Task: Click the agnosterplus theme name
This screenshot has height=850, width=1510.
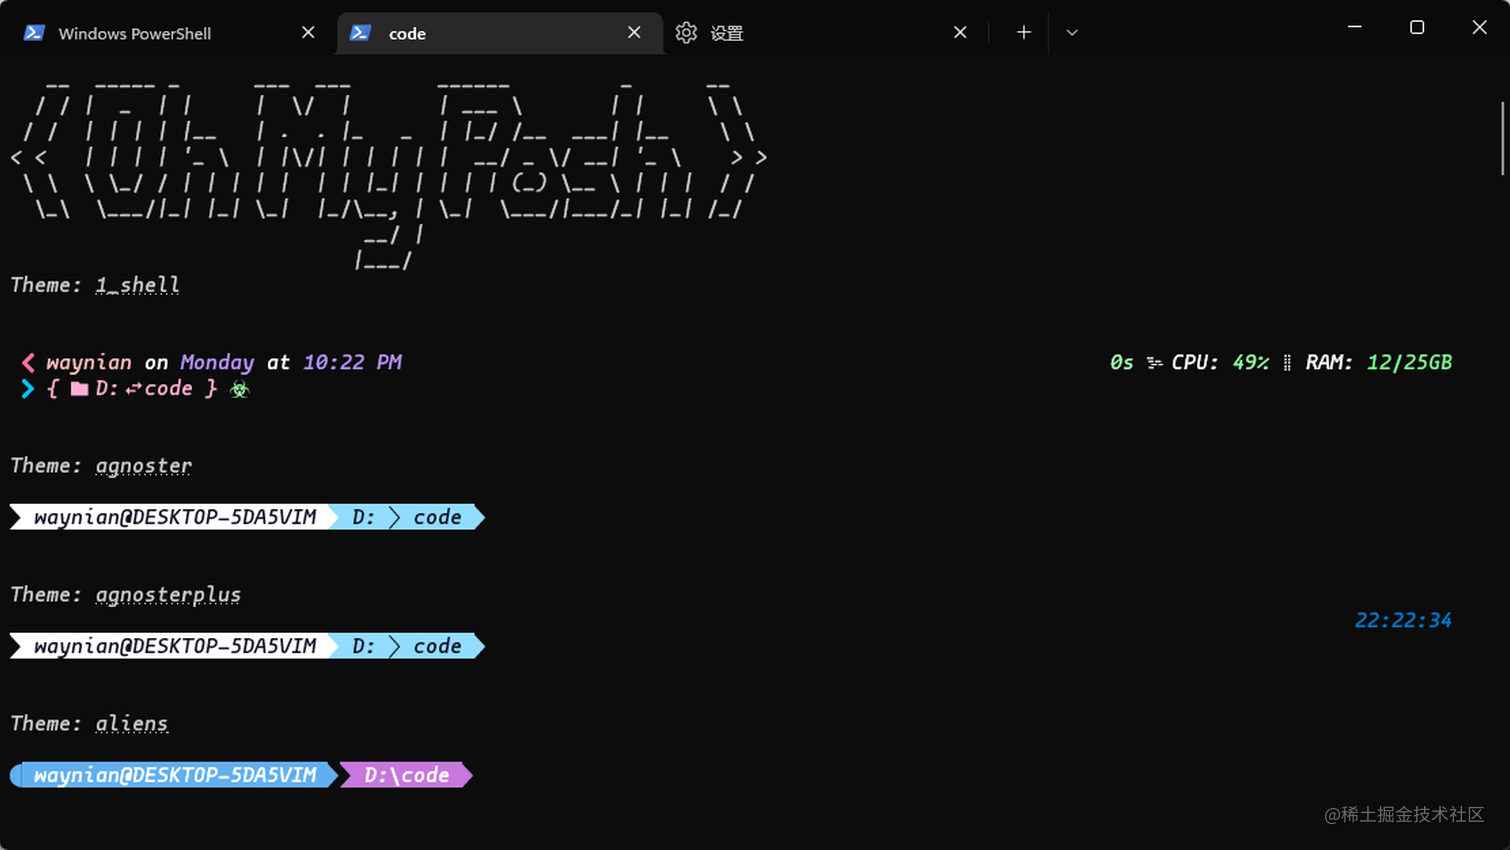Action: (x=168, y=595)
